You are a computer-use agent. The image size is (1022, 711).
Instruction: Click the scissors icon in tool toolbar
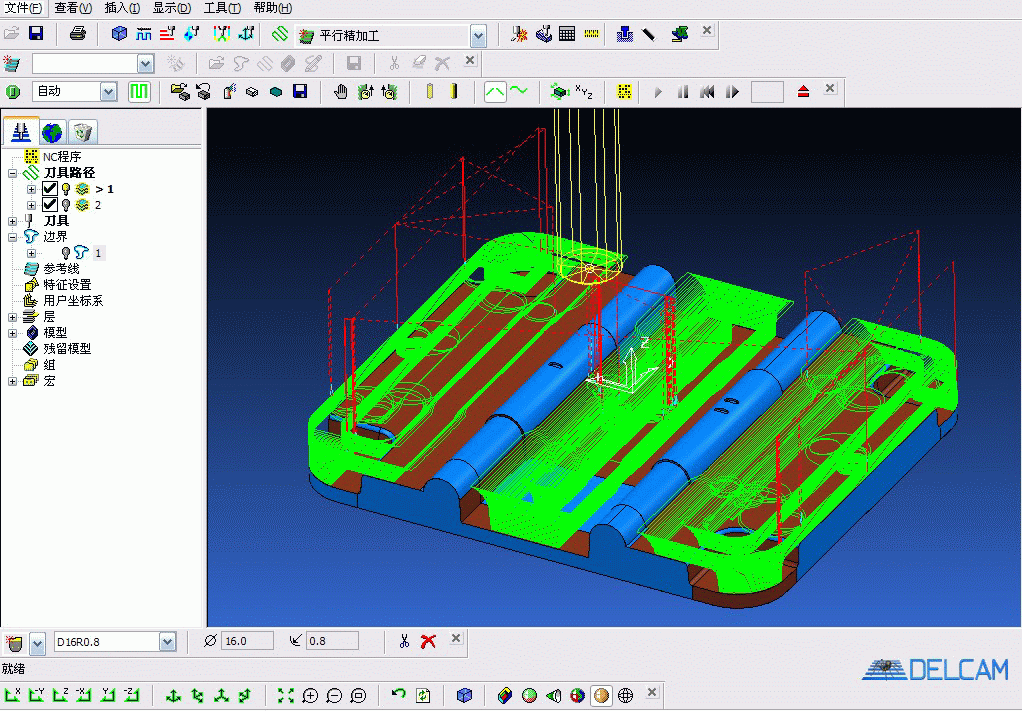coord(404,641)
